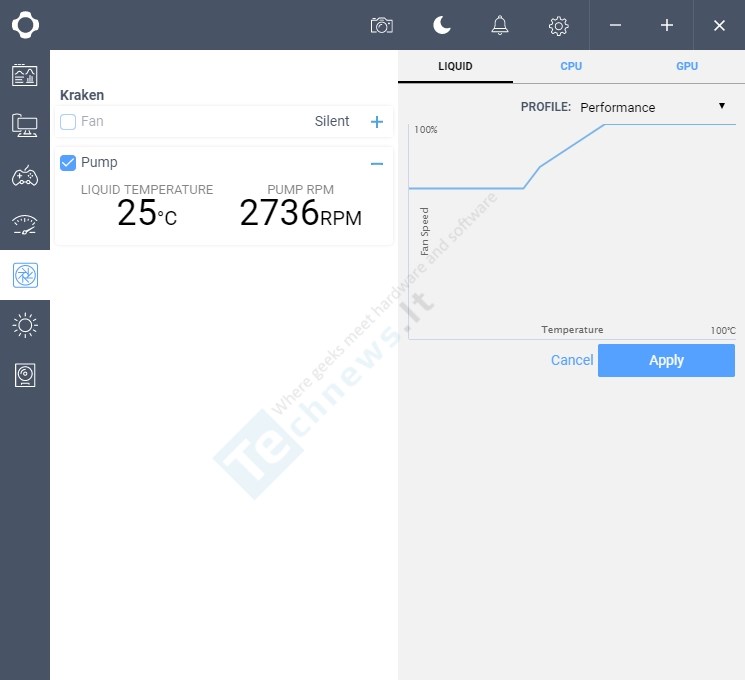Open the screenshot camera tool
The width and height of the screenshot is (745, 680).
point(382,25)
